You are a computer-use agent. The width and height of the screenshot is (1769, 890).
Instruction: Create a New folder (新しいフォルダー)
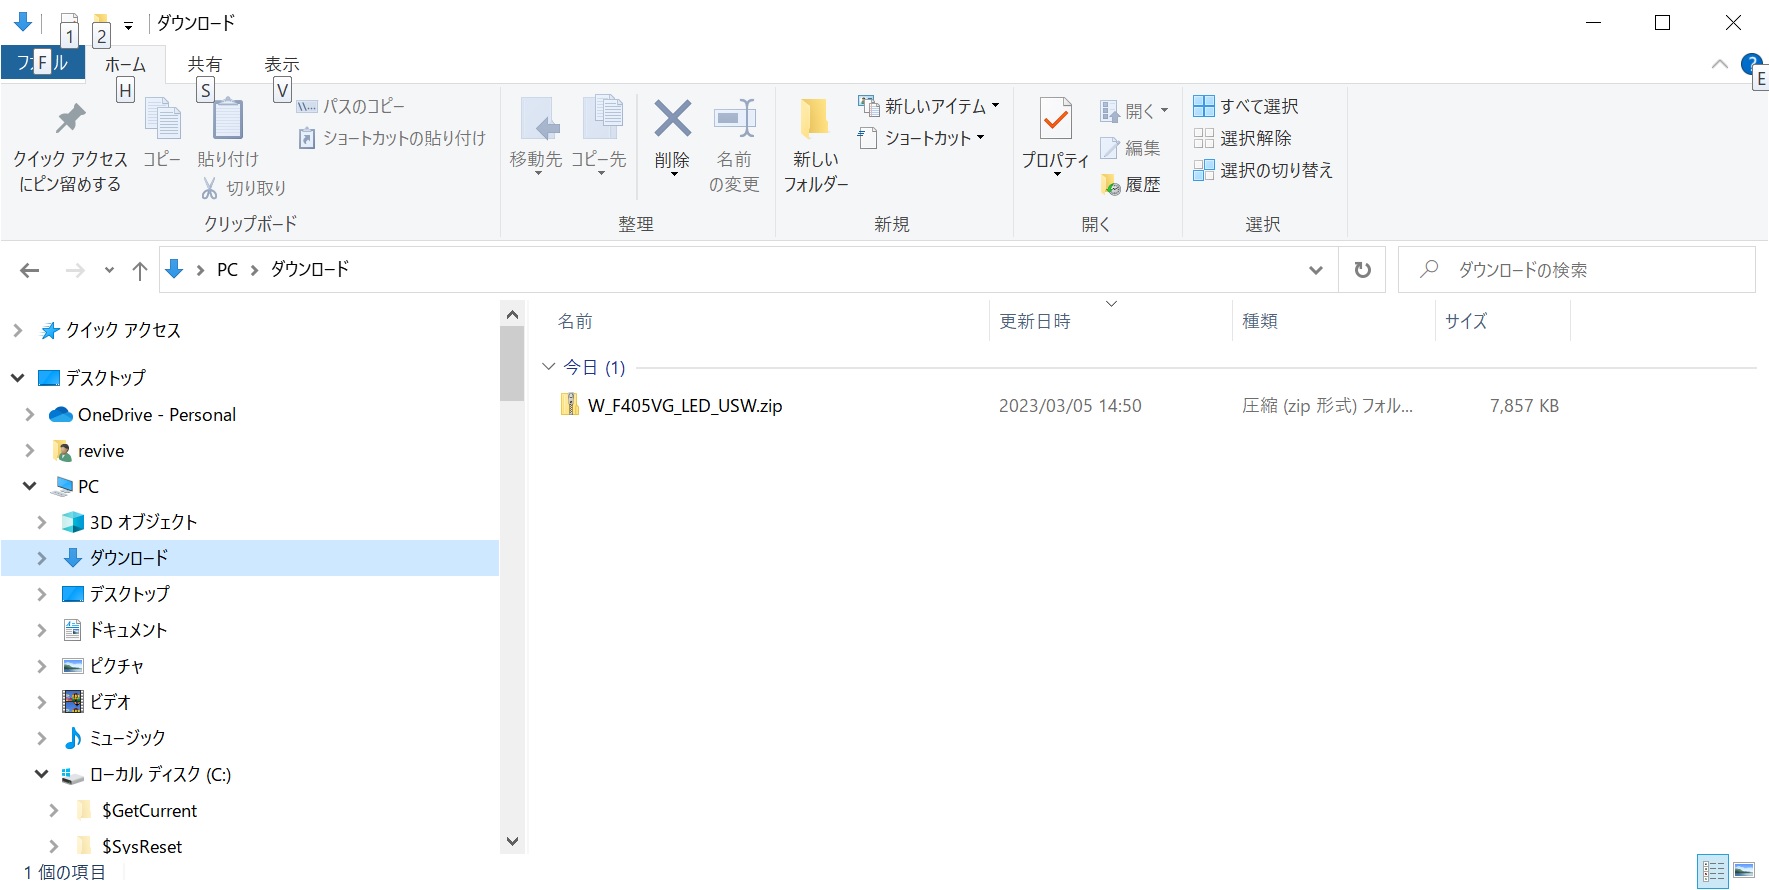816,145
